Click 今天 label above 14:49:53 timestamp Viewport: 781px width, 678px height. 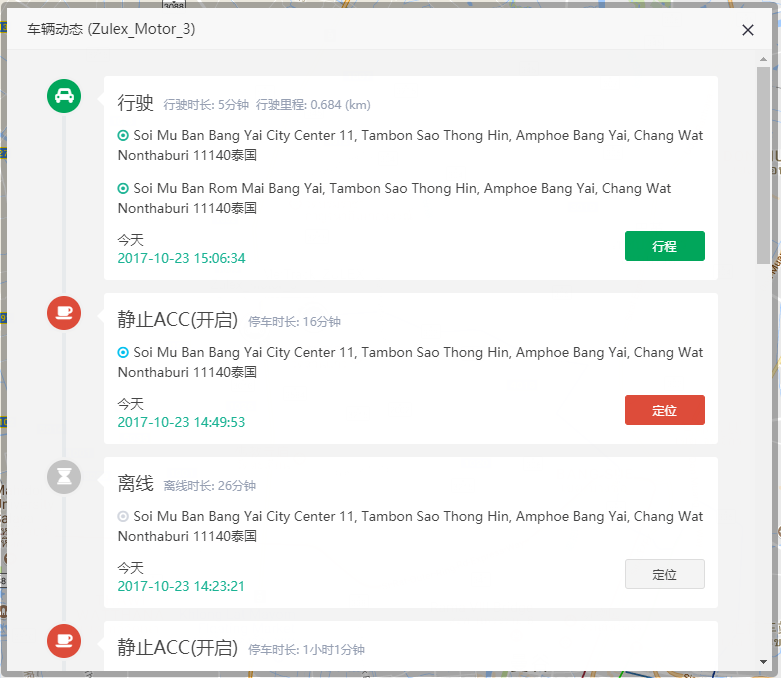tap(130, 404)
